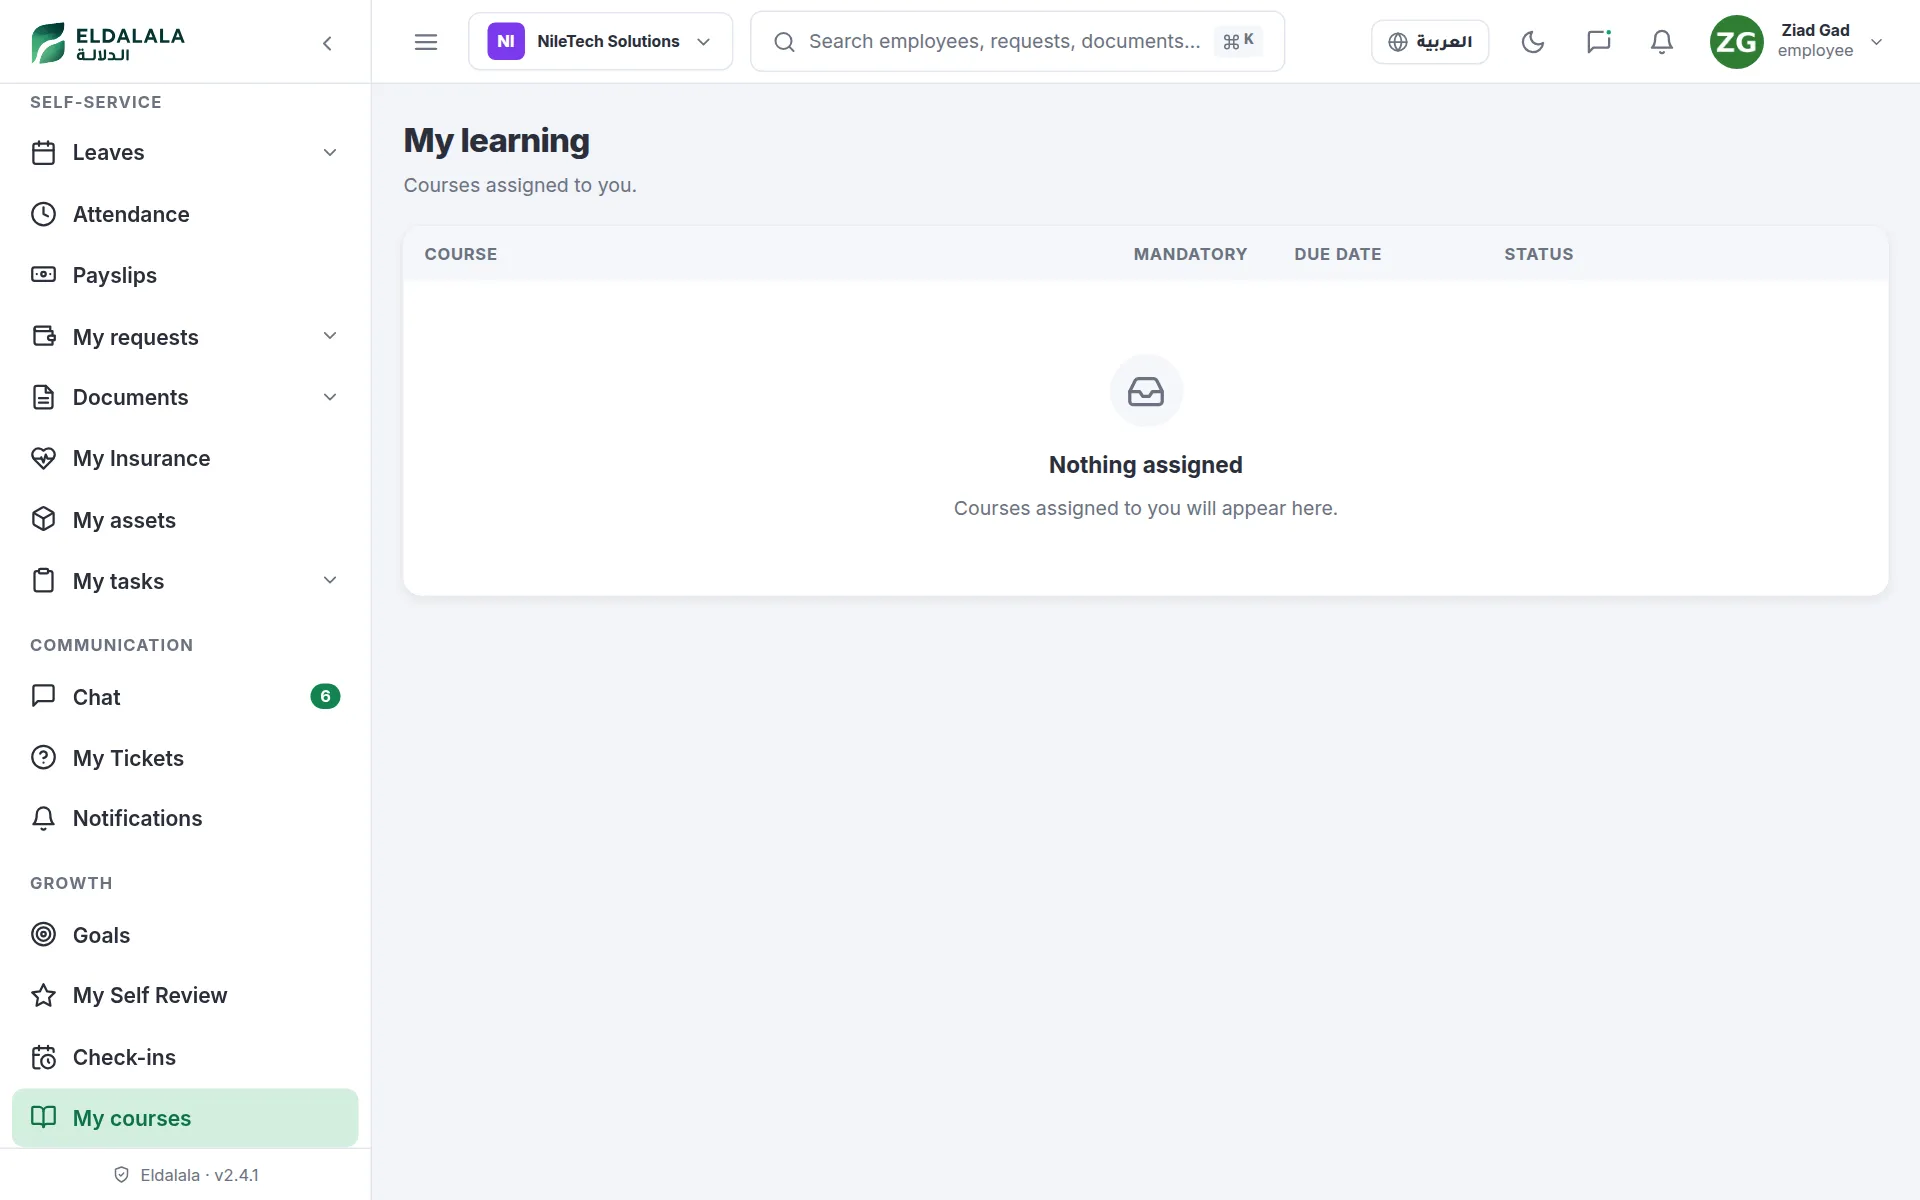This screenshot has width=1920, height=1200.
Task: Click the Leaves calendar icon
Action: (x=43, y=152)
